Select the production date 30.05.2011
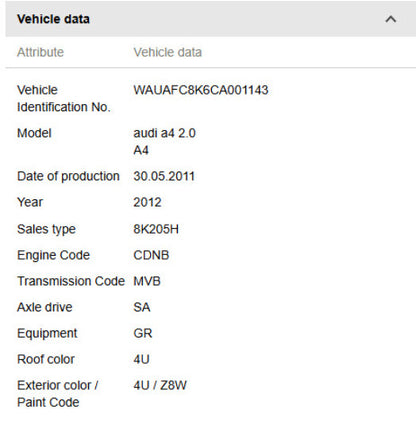The image size is (416, 421). click(x=164, y=176)
